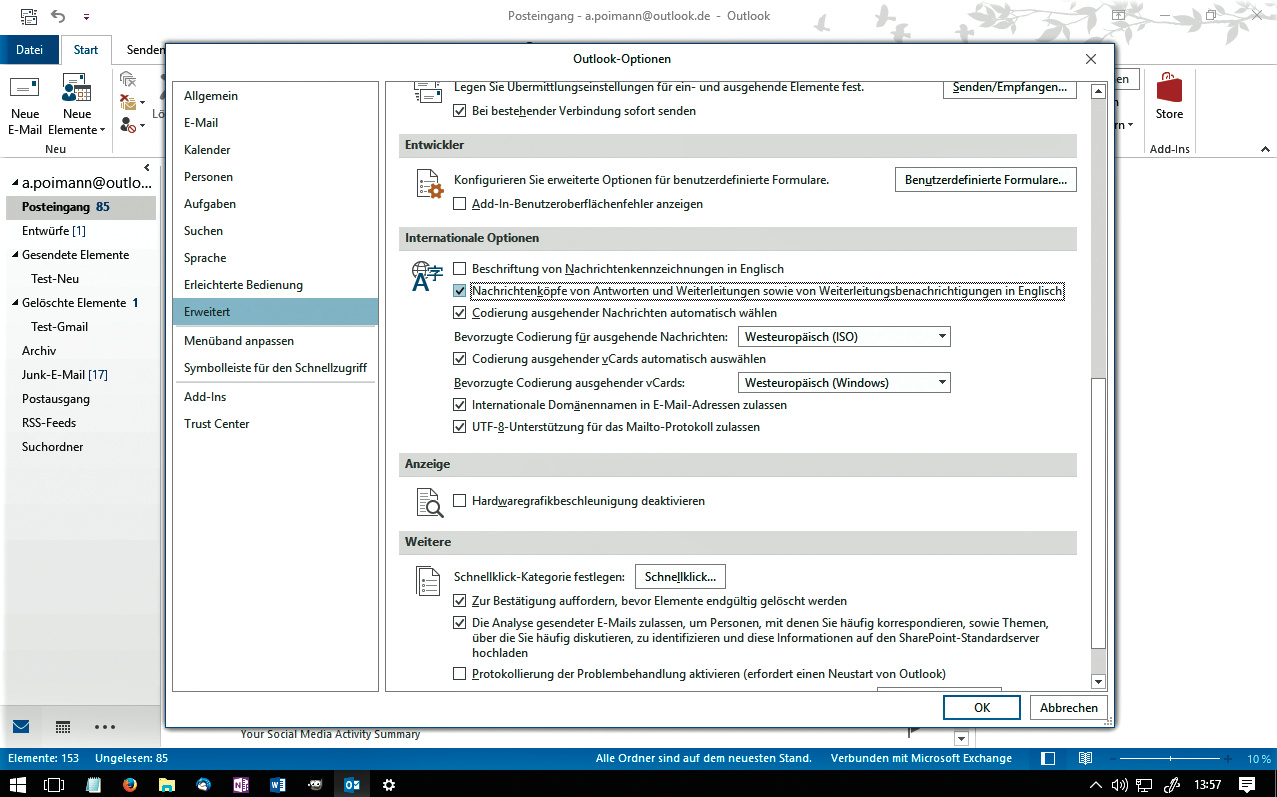This screenshot has width=1277, height=797.
Task: Check Beschriftung von Nachrichtenkennzeichnungen in Englisch
Action: pyautogui.click(x=460, y=269)
